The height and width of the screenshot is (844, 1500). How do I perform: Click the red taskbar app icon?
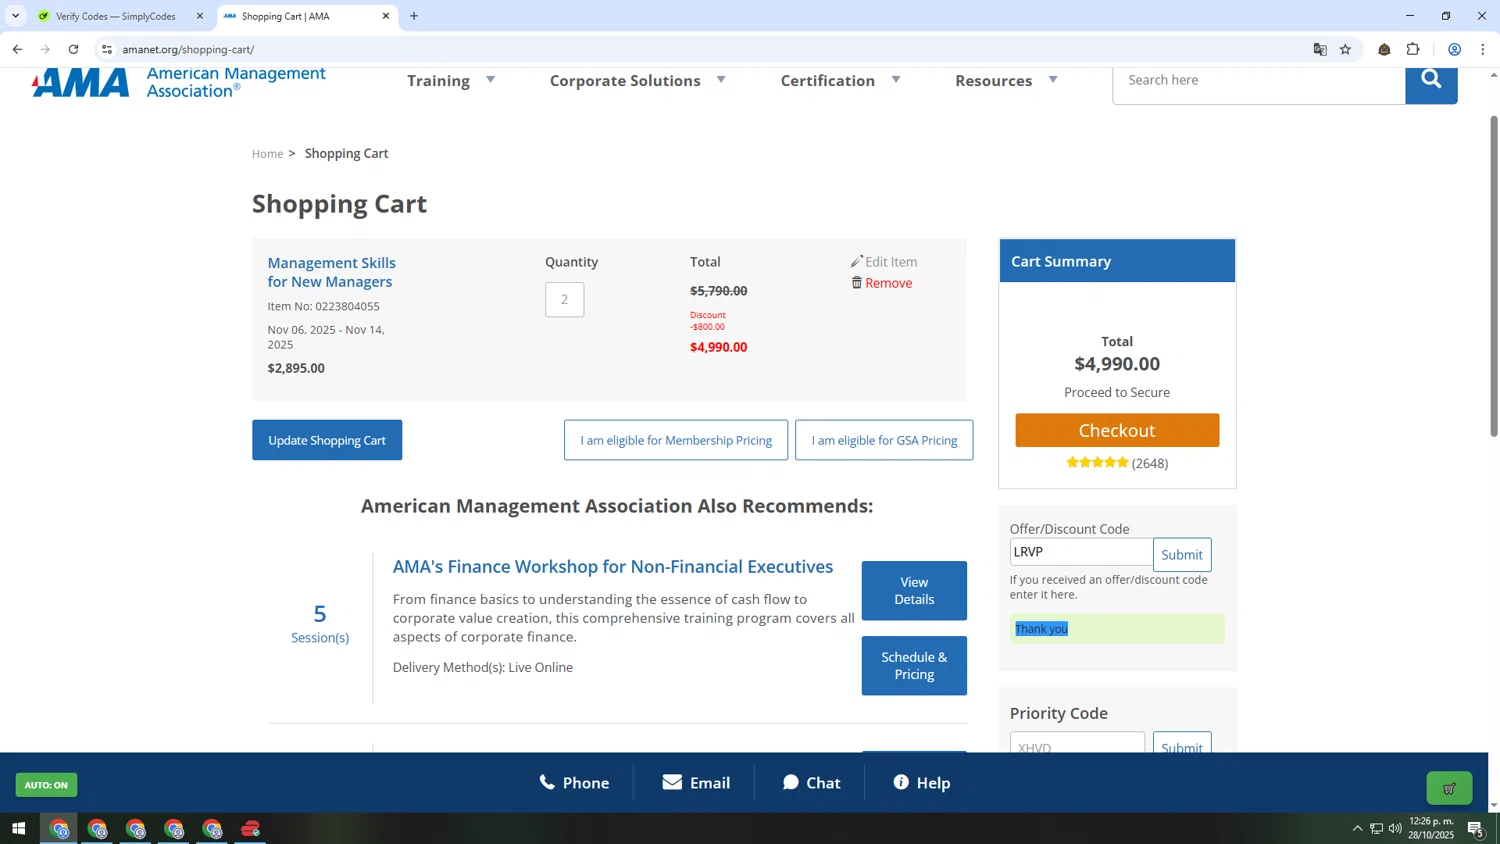(250, 828)
